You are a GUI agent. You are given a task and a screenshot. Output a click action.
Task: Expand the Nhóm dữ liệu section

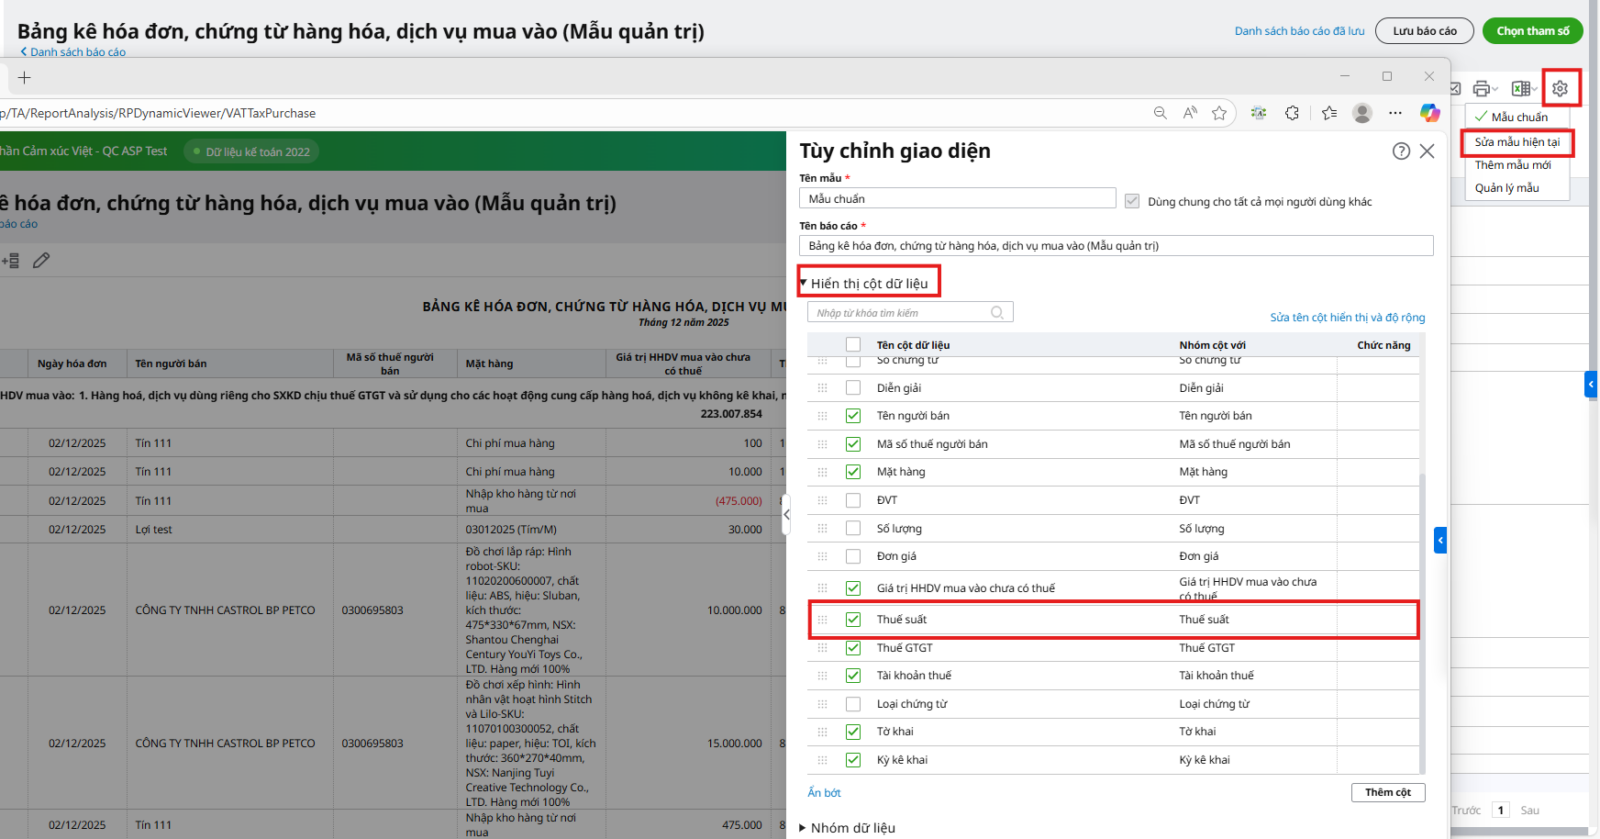tap(803, 828)
